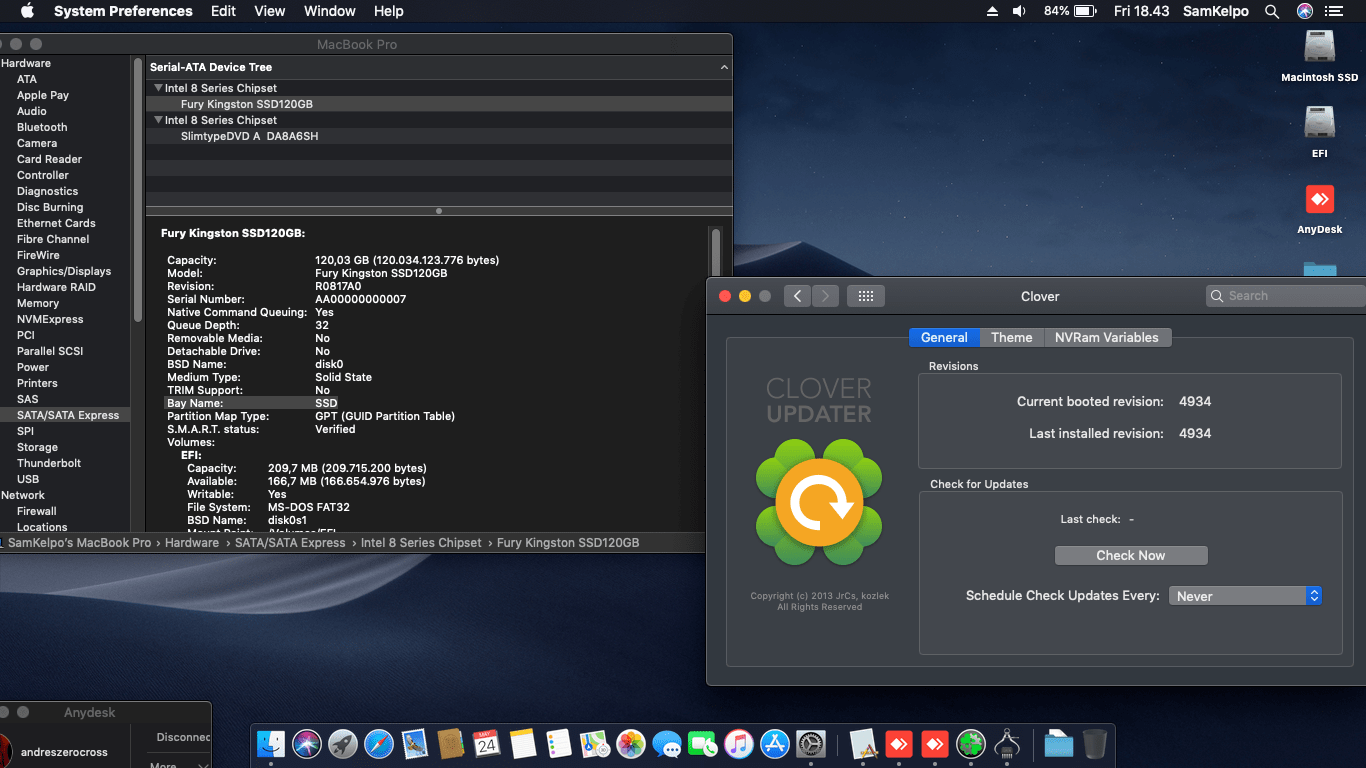Open the View menu
Screen dimensions: 1366x768
tap(270, 11)
